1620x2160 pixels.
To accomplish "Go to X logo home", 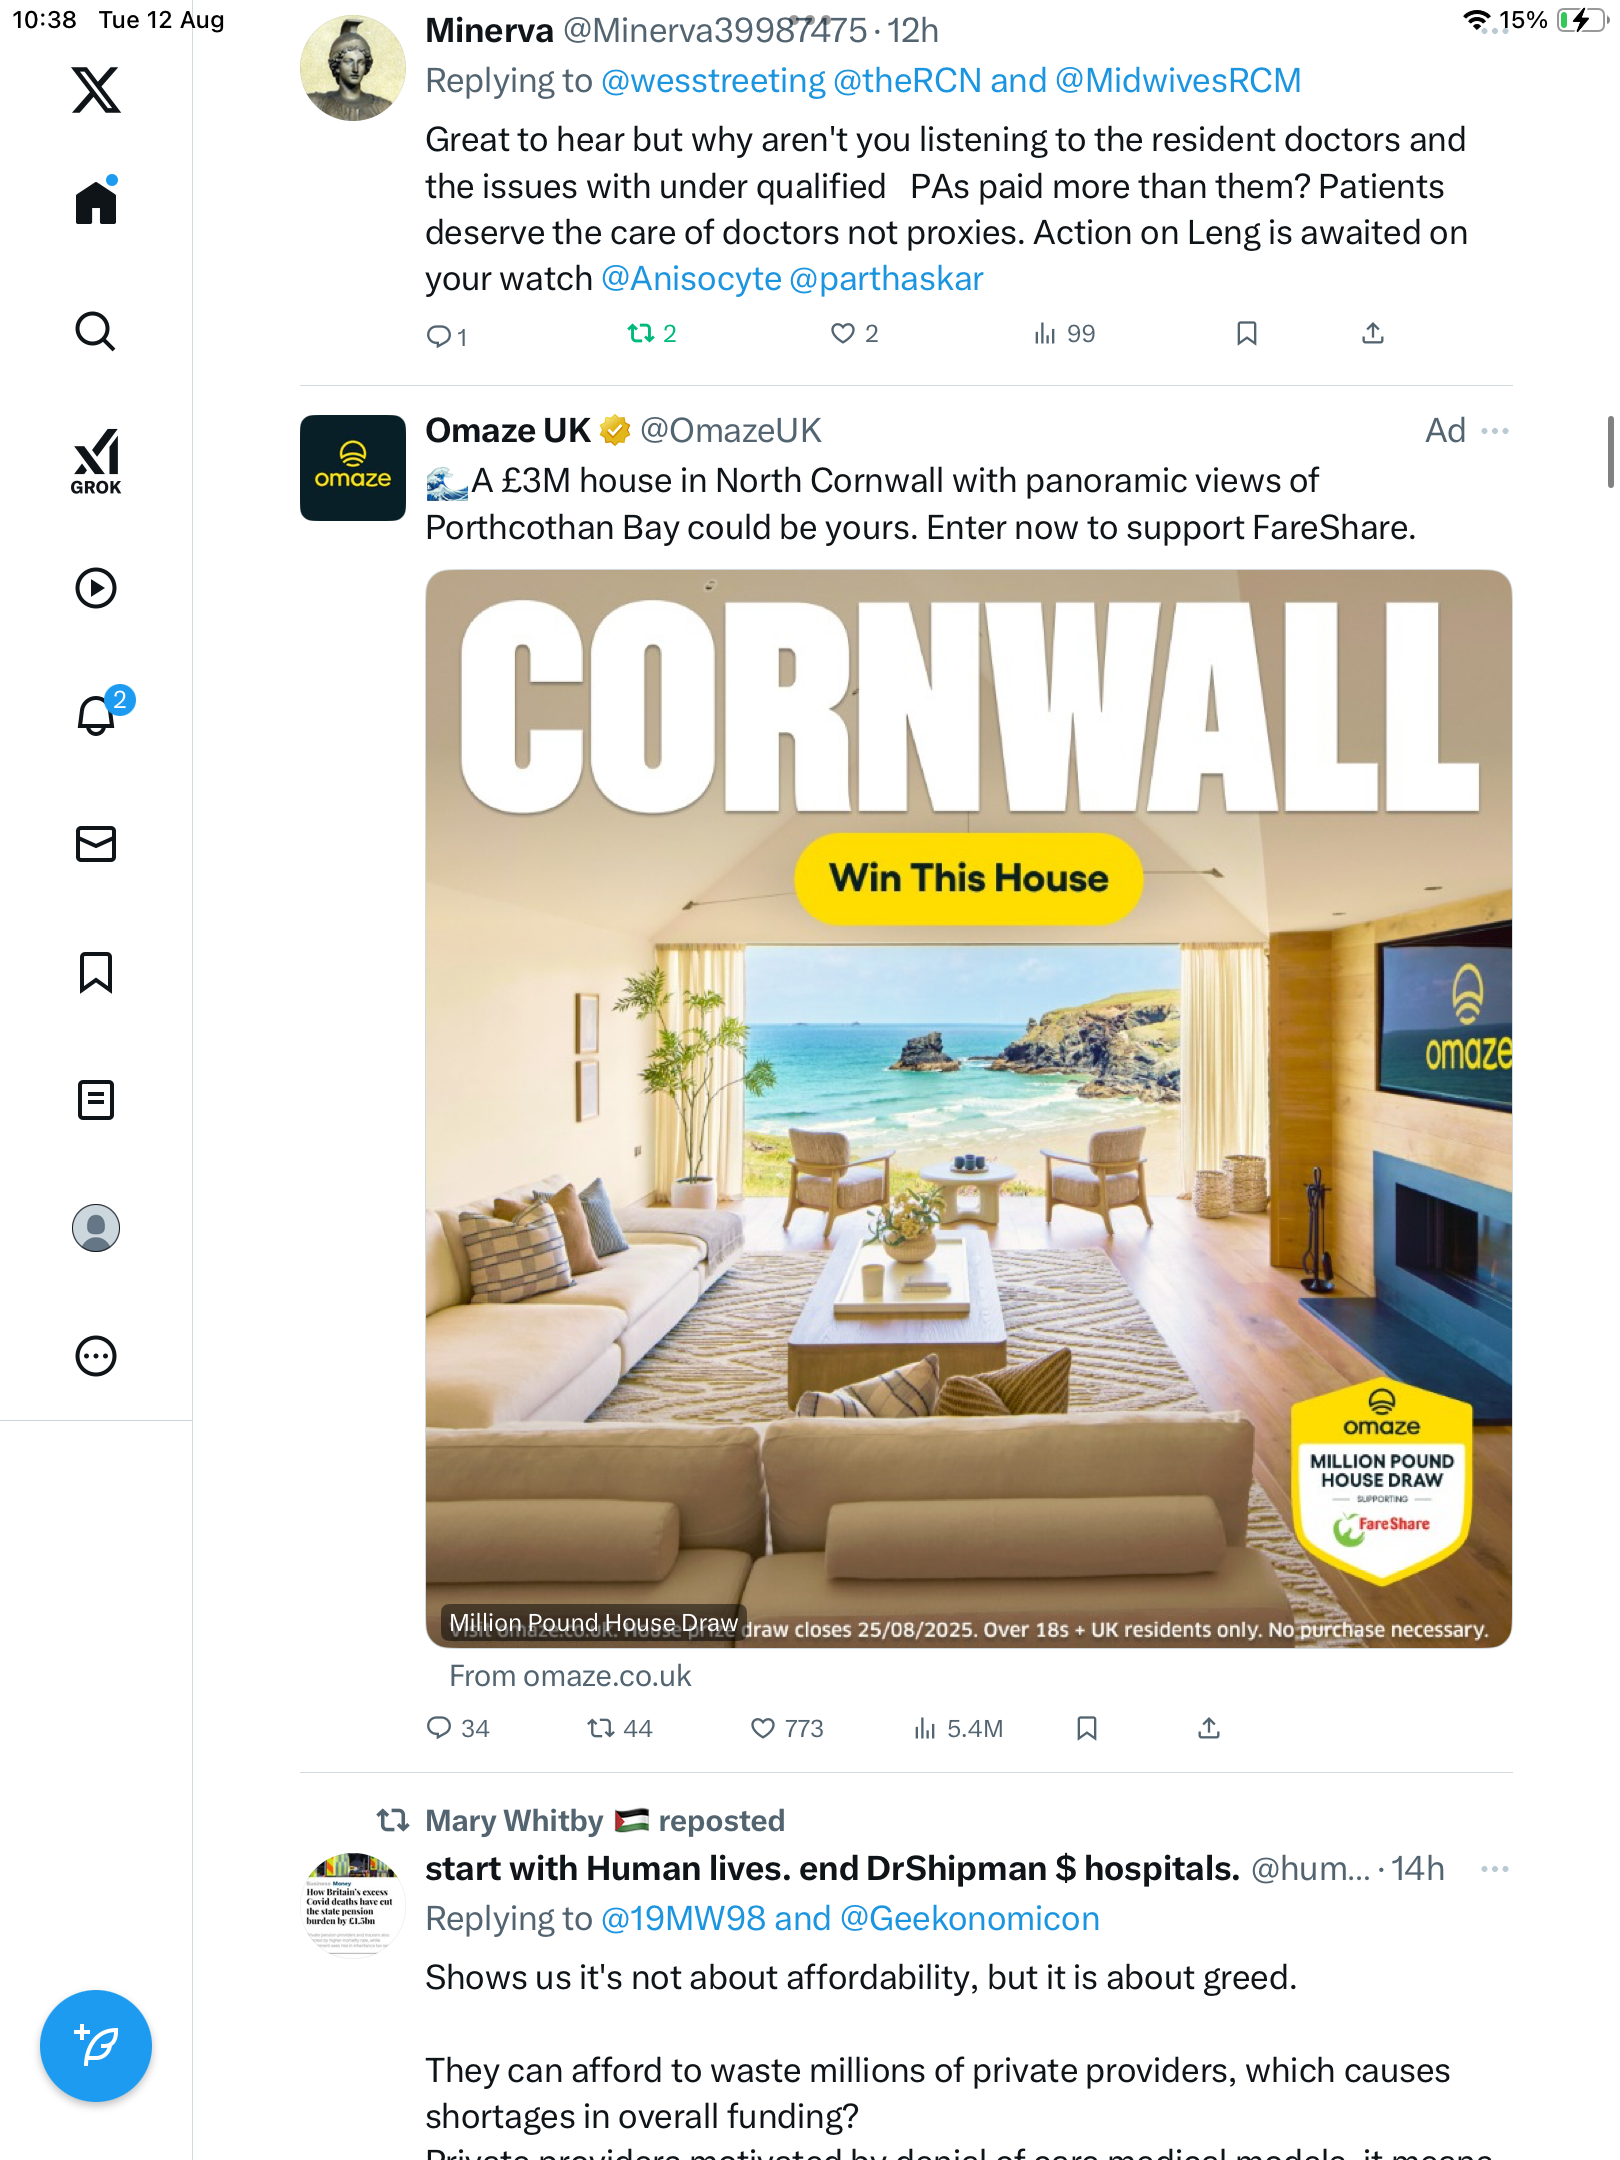I will tap(96, 90).
